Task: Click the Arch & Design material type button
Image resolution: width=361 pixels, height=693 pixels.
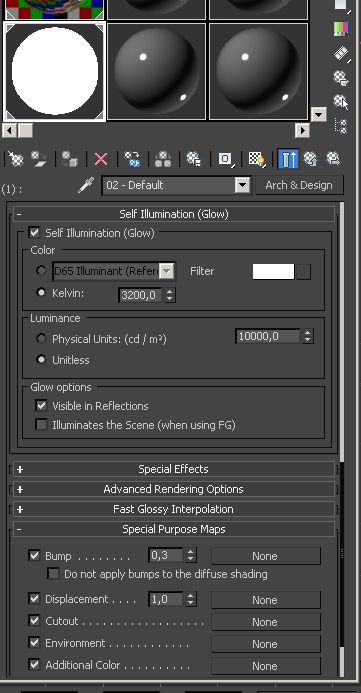Action: click(299, 185)
